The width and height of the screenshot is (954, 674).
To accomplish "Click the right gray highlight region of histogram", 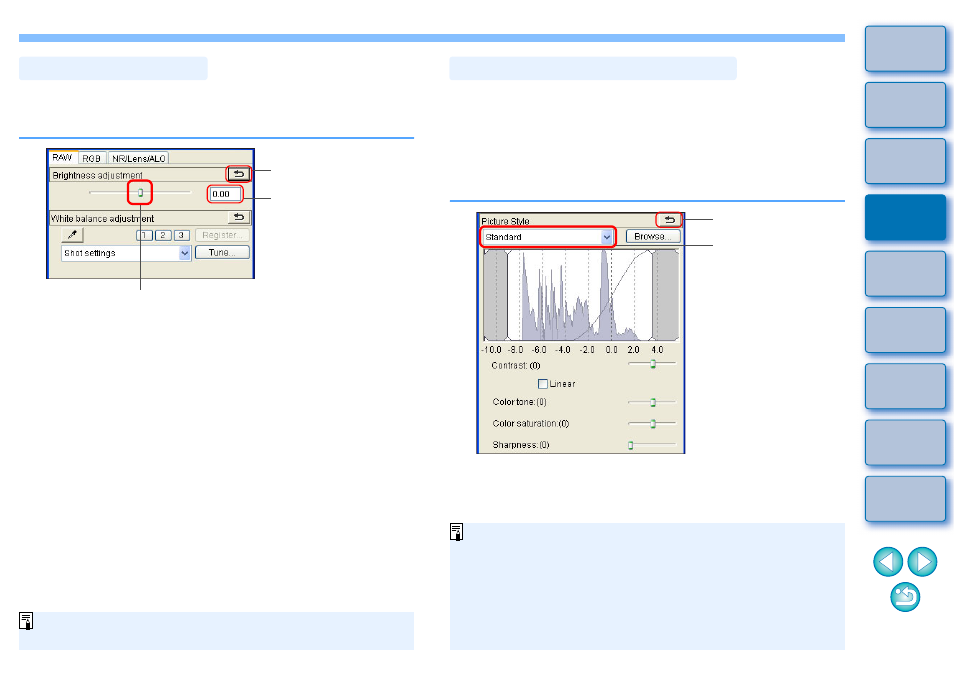I will point(666,295).
